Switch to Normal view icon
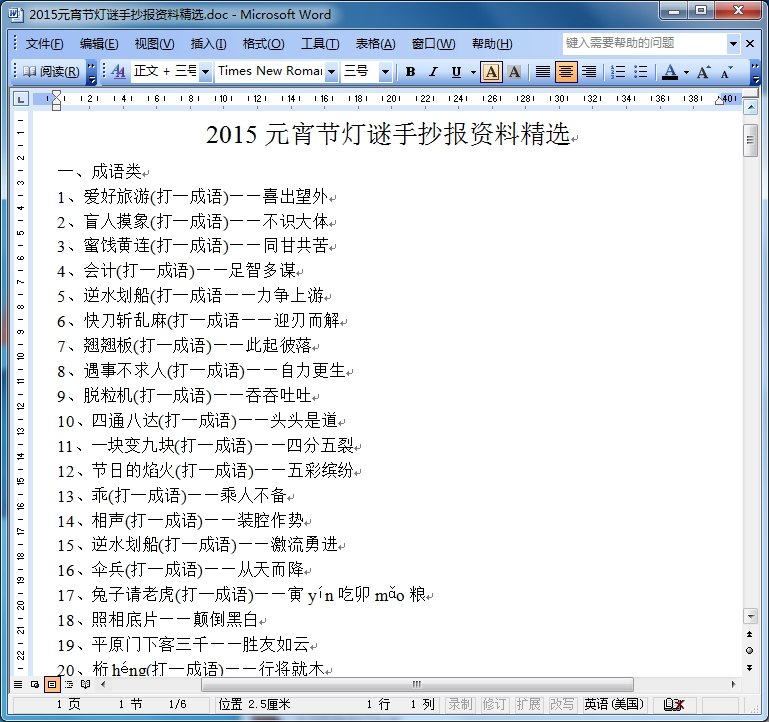Image resolution: width=769 pixels, height=722 pixels. point(18,684)
